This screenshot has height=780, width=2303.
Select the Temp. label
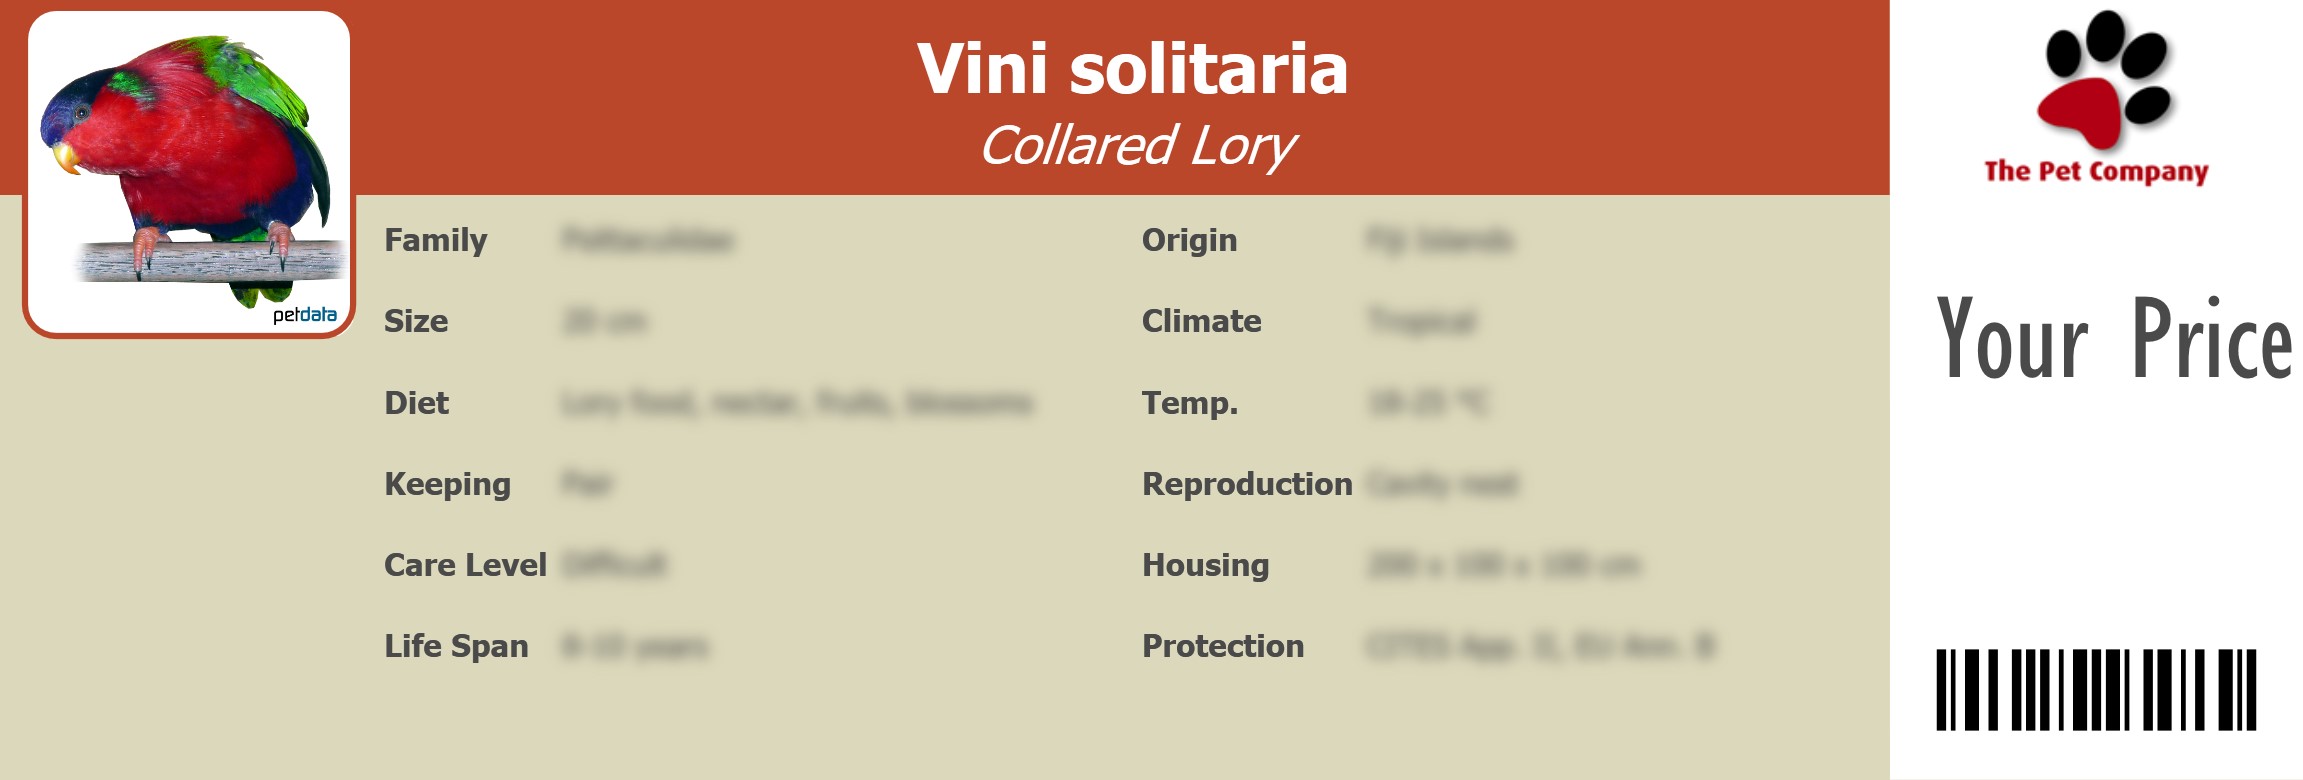[x=1190, y=403]
